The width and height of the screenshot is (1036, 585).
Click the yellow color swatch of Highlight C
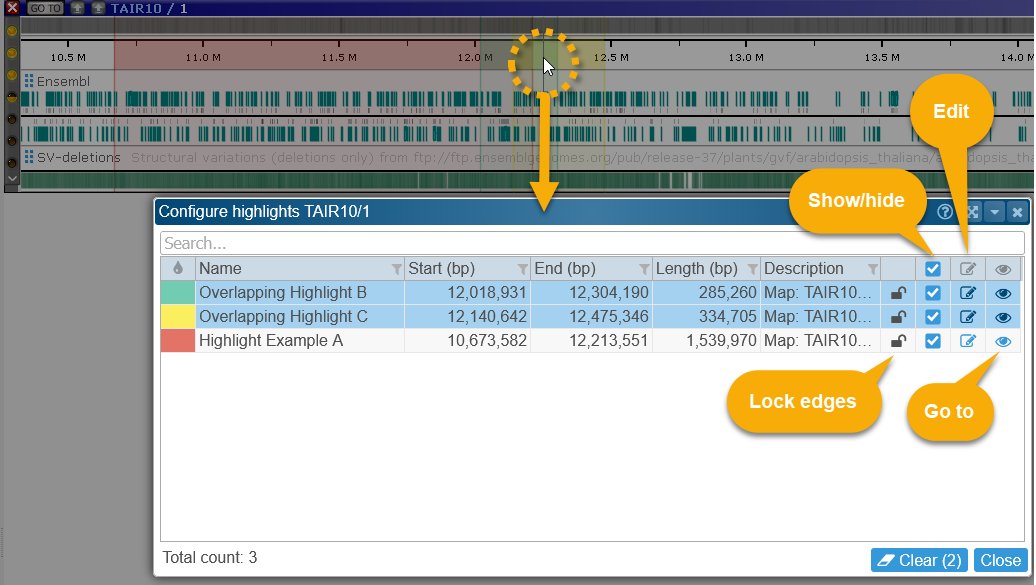(178, 317)
